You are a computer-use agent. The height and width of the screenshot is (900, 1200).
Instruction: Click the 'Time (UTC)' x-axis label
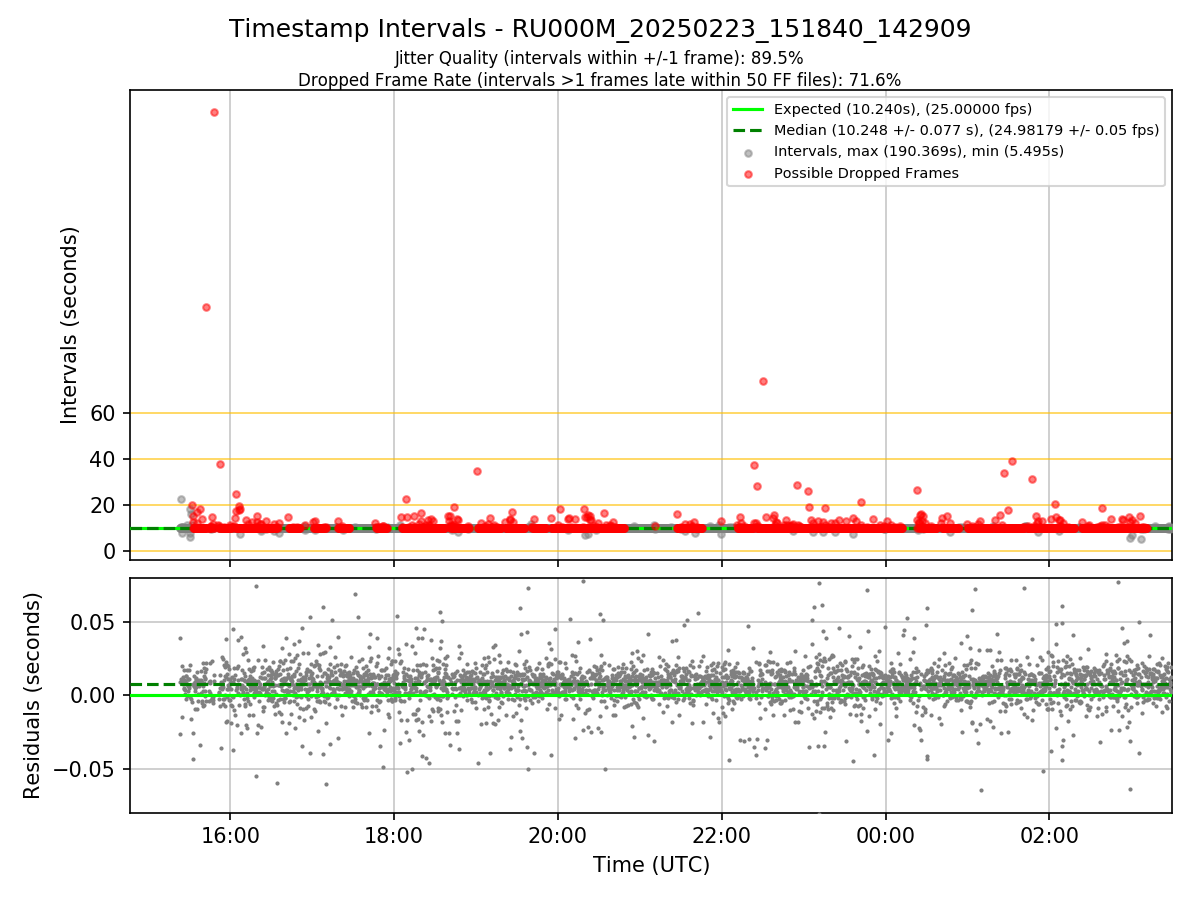pos(651,865)
